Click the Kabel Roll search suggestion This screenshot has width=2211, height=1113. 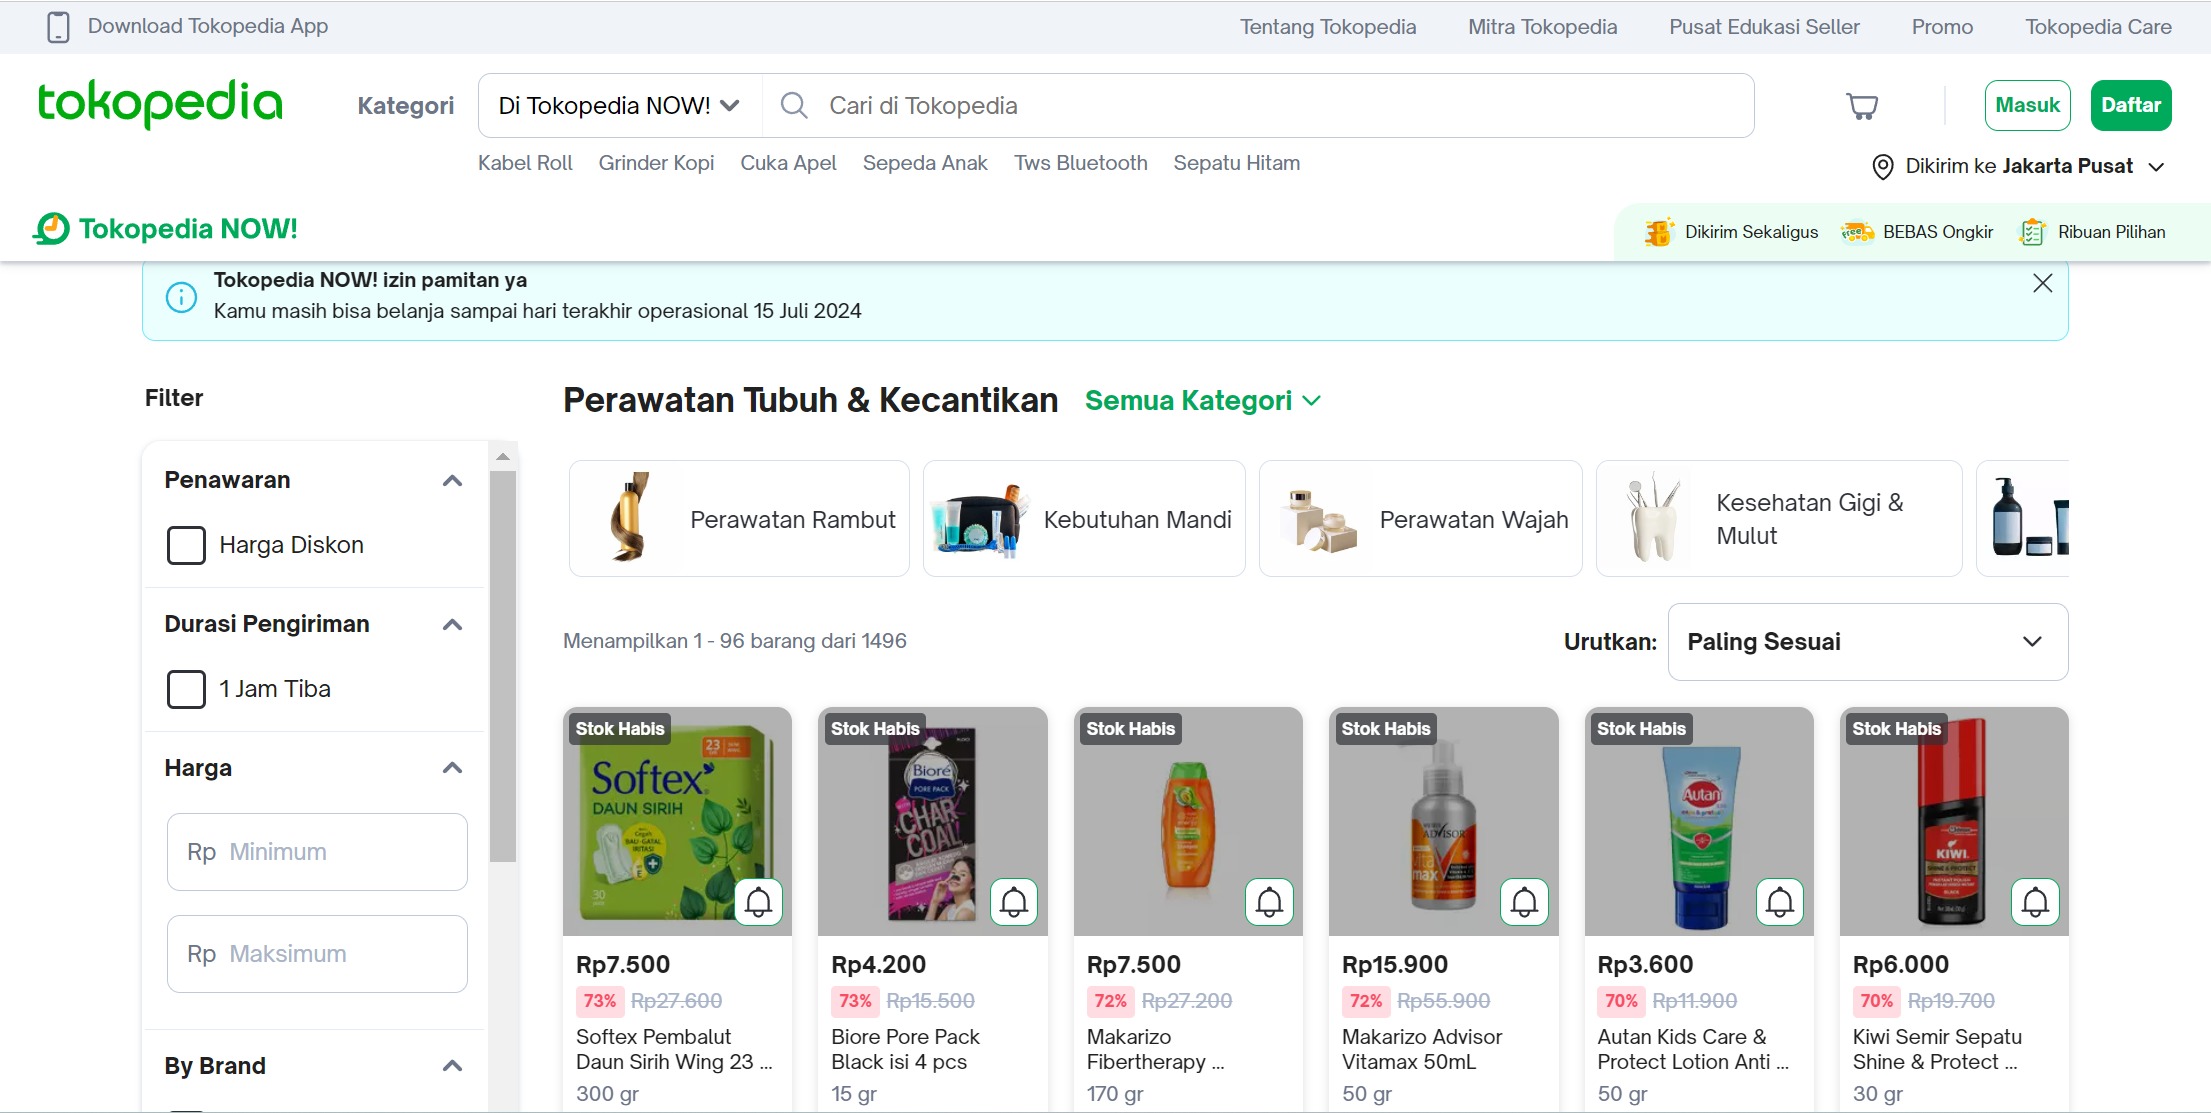point(525,163)
